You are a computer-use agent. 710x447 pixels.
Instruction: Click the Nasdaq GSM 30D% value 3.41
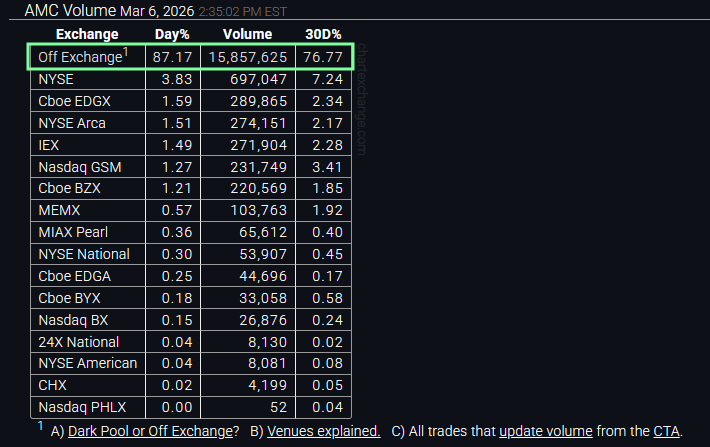[x=327, y=167]
